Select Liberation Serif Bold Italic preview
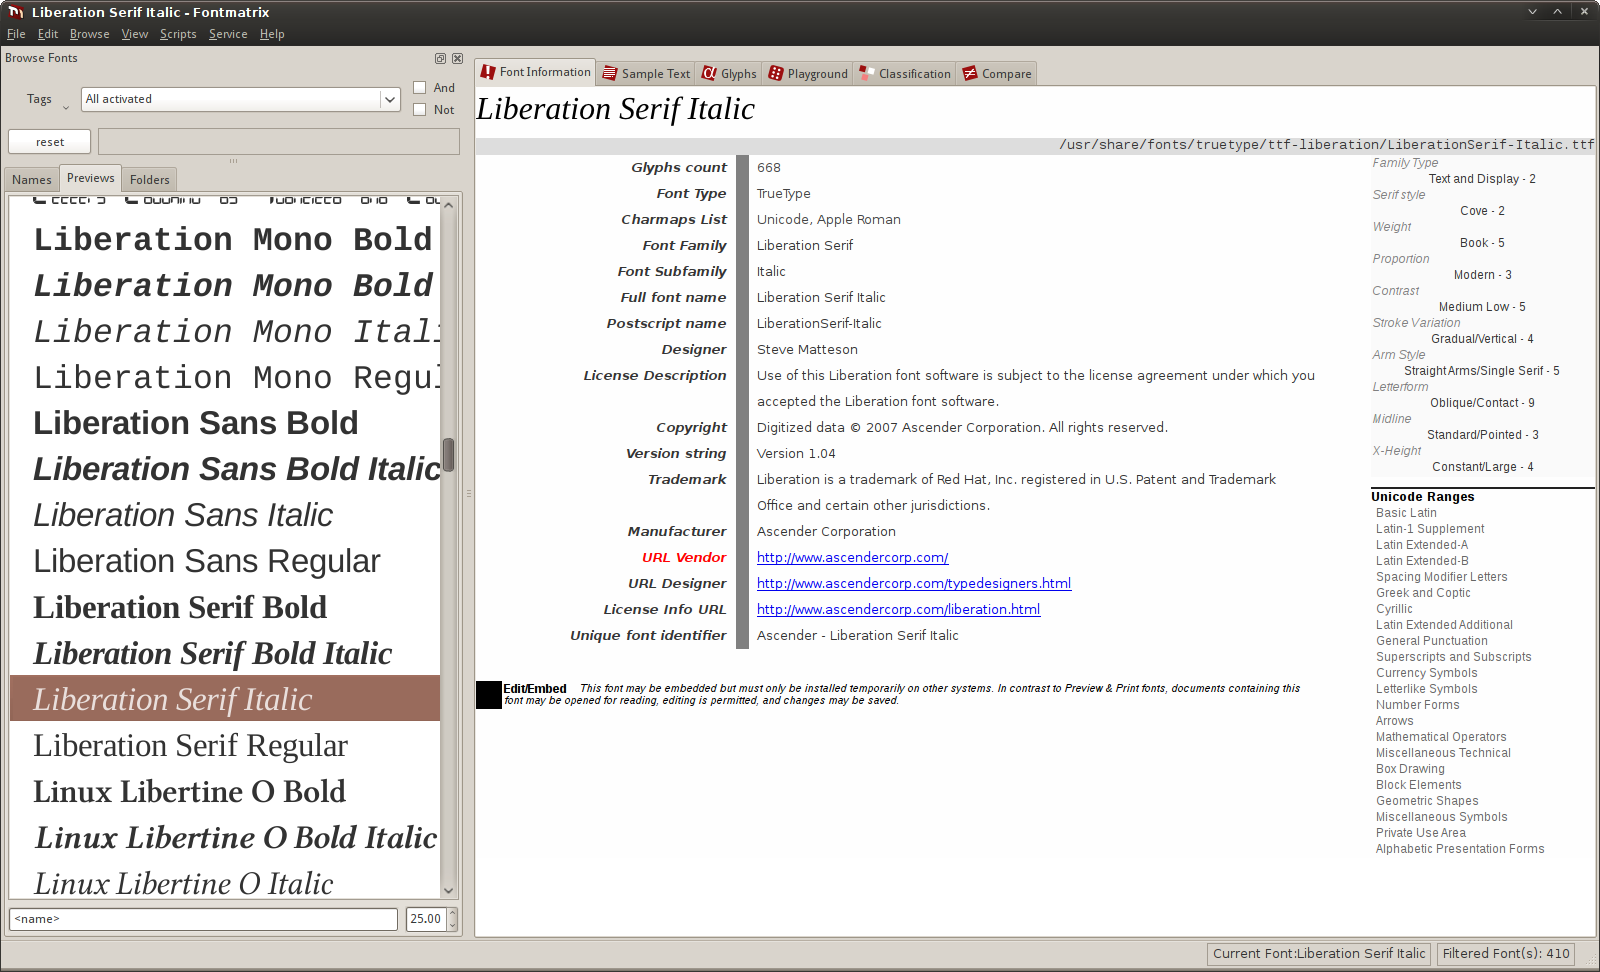1600x972 pixels. [225, 653]
